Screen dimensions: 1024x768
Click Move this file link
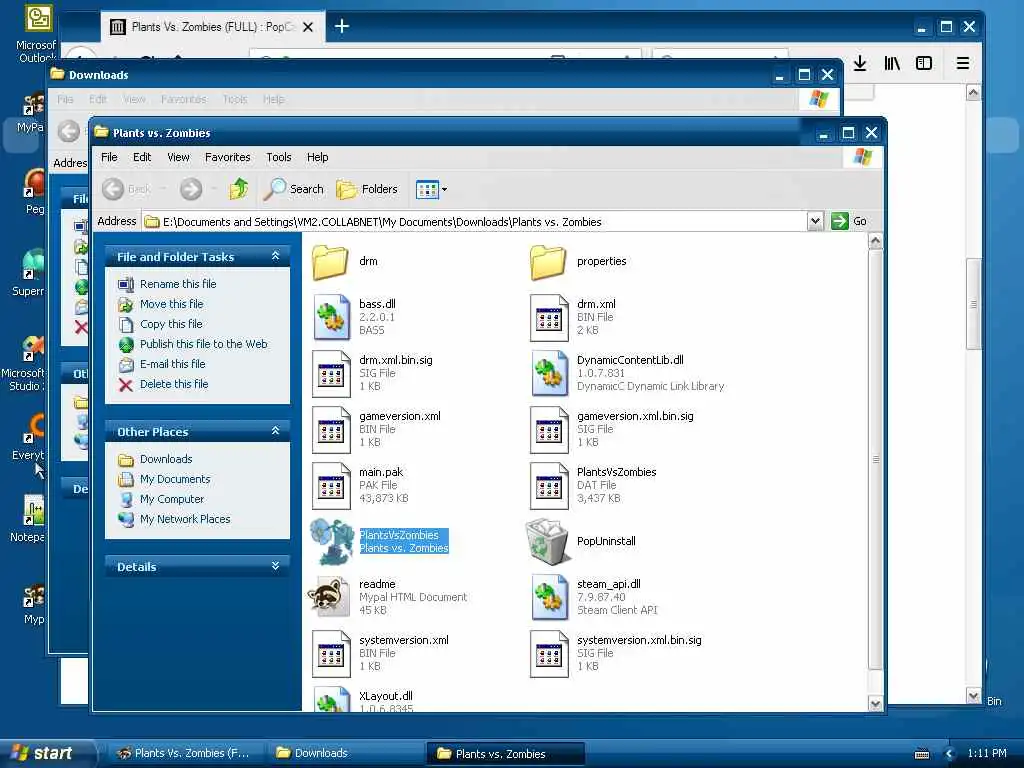pyautogui.click(x=171, y=304)
